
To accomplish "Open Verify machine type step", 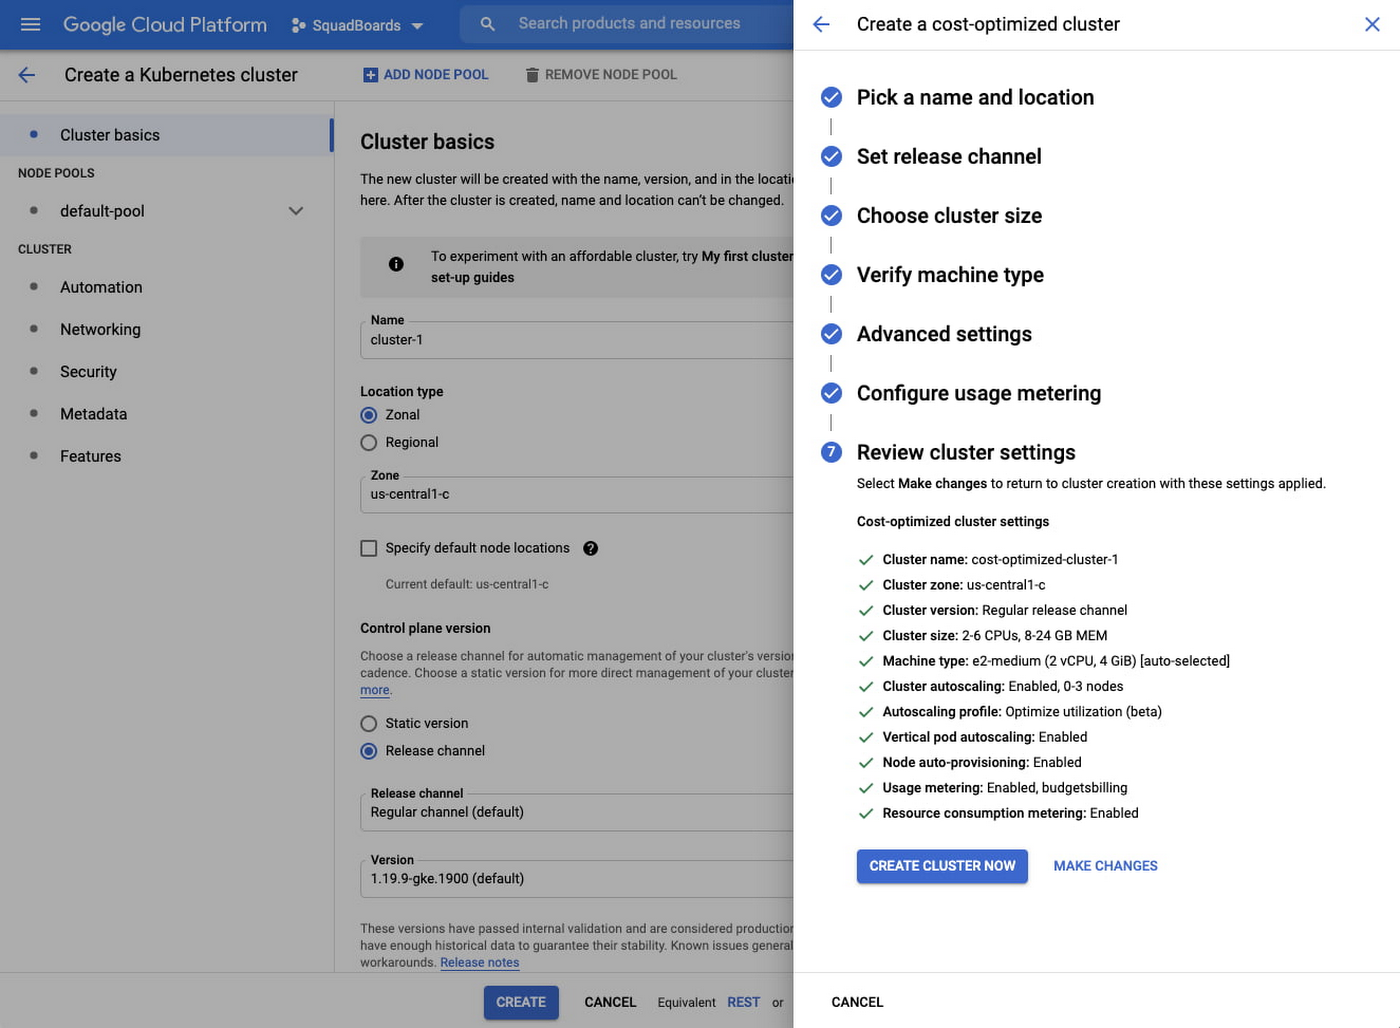I will tap(950, 274).
